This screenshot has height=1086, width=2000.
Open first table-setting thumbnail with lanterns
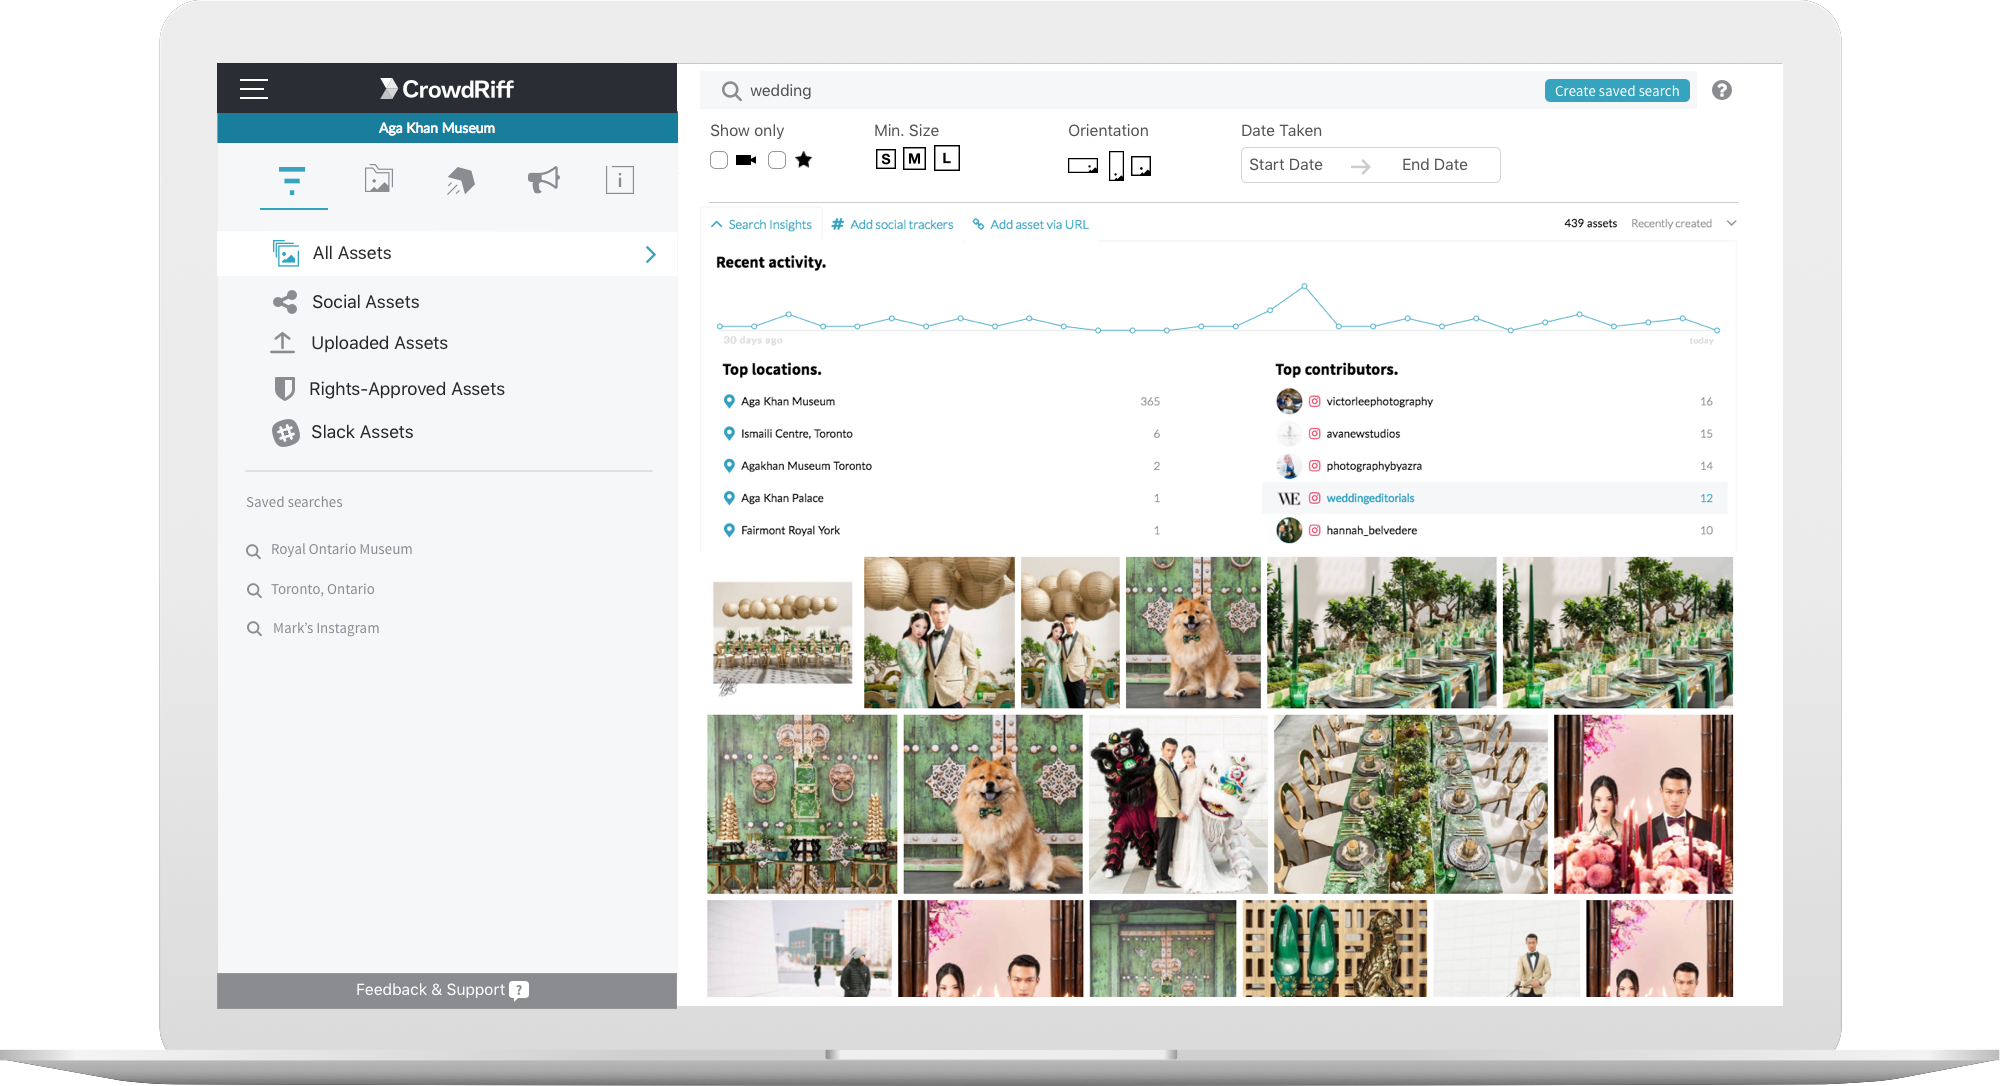(783, 633)
